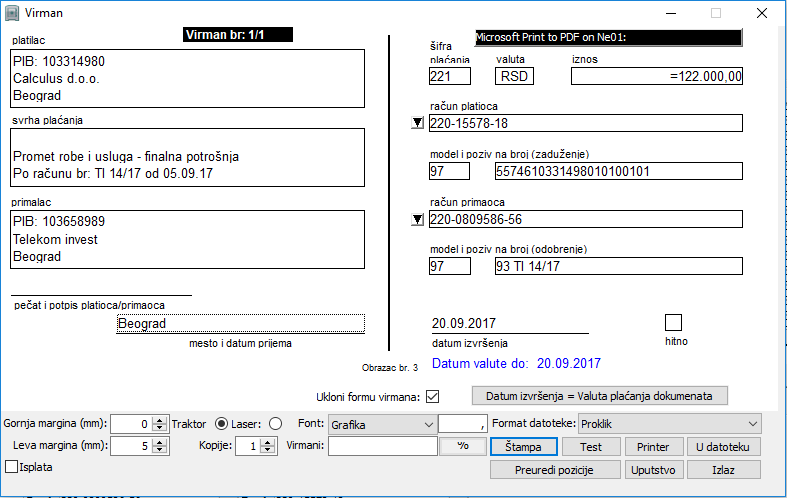Click the valuta field RSD
Screen dimensions: 787x498
[x=514, y=76]
